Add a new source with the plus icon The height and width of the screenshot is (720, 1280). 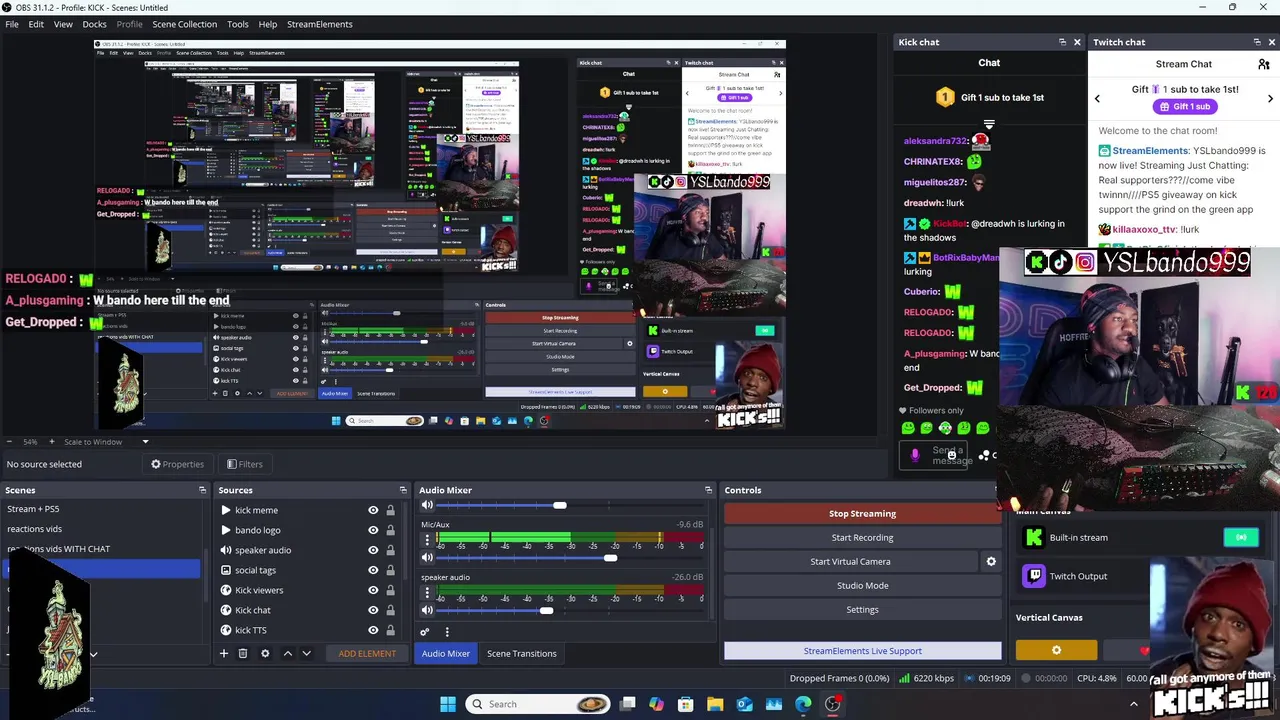pos(224,653)
